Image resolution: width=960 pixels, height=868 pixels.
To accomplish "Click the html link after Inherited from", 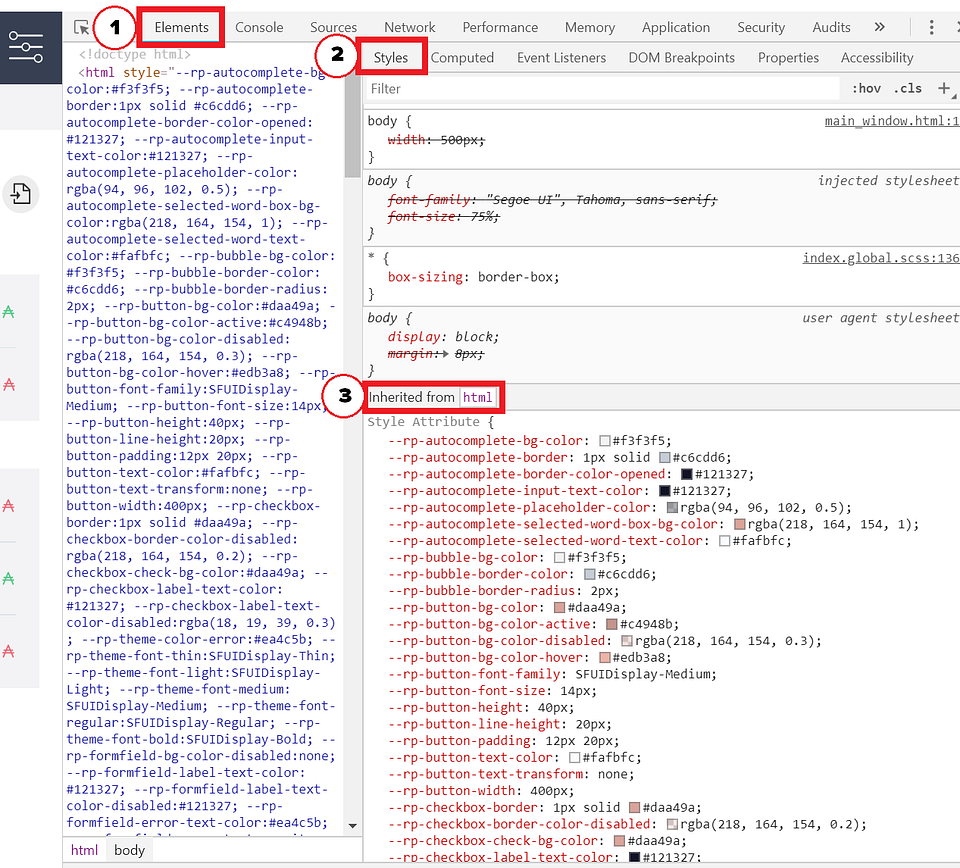I will pyautogui.click(x=478, y=397).
